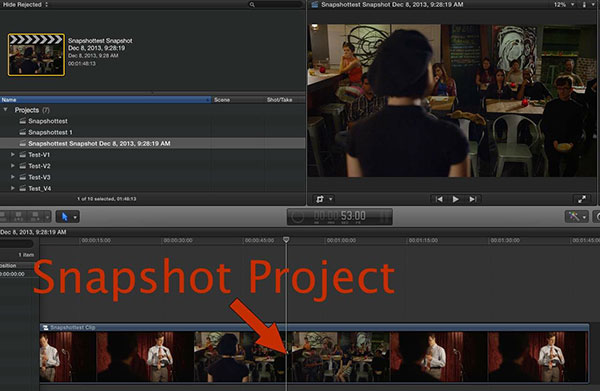The image size is (600, 391).
Task: Click timeline ruler at 00:00:15:00
Action: pos(96,241)
